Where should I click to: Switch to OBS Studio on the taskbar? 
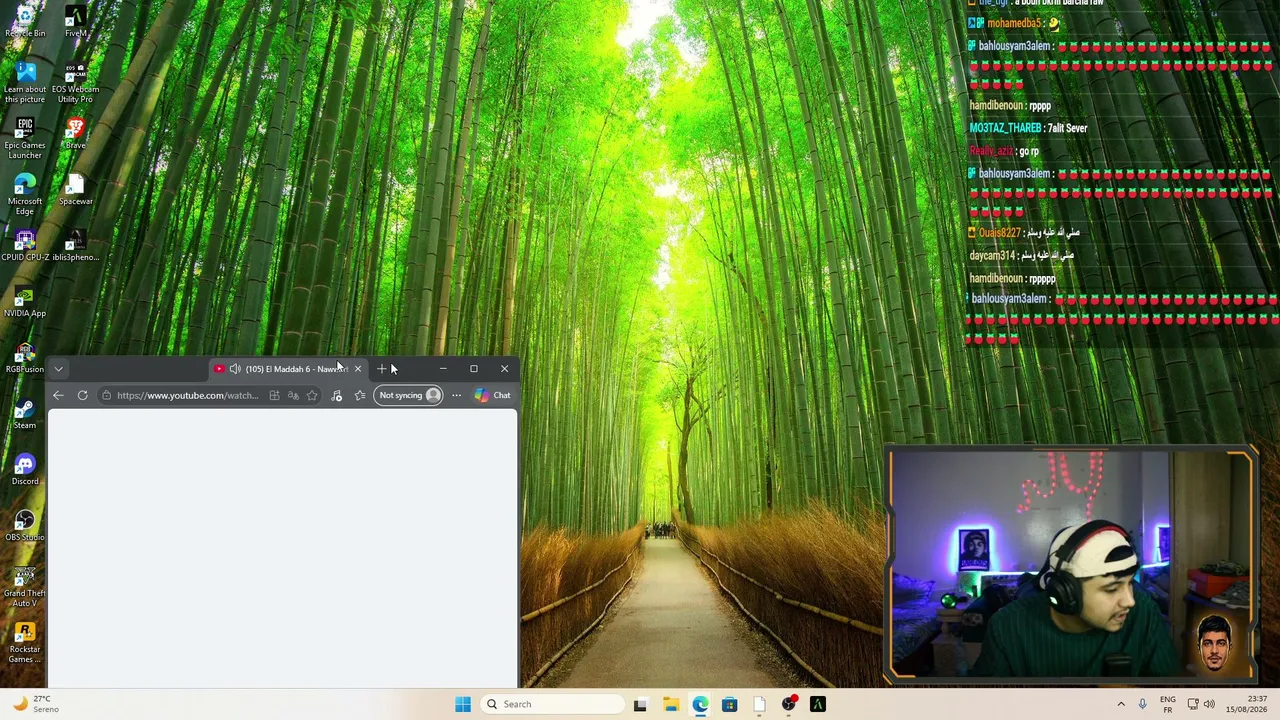coord(788,704)
